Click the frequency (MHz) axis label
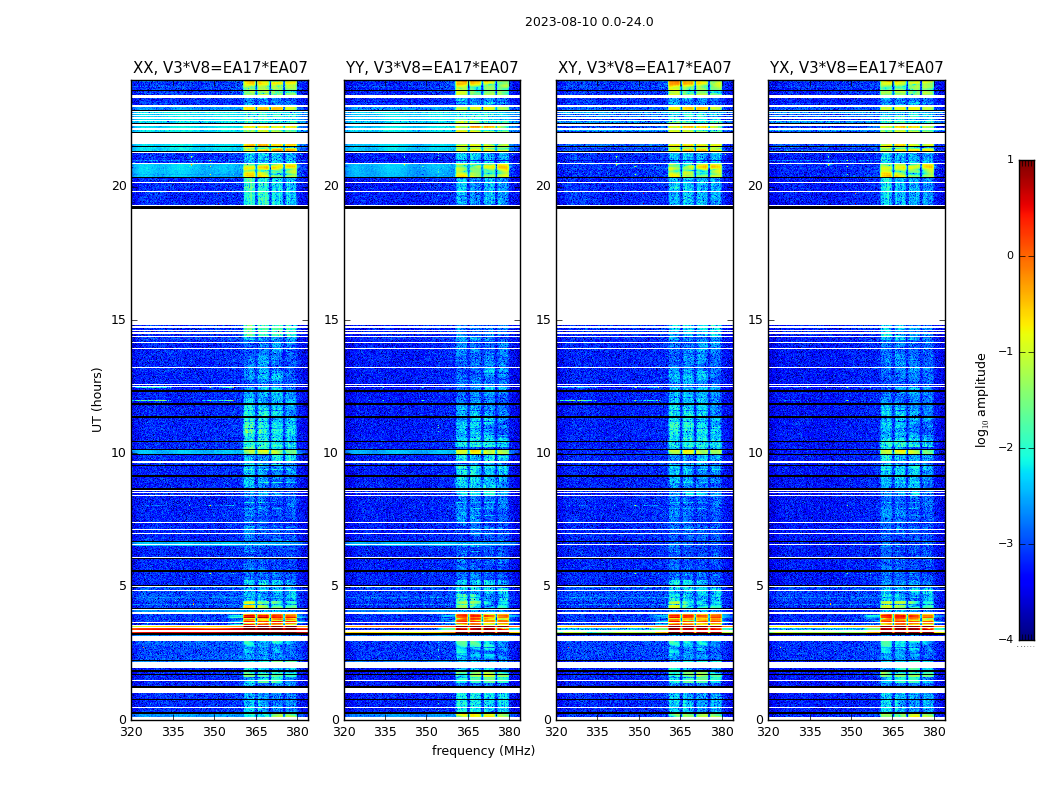 tap(483, 750)
